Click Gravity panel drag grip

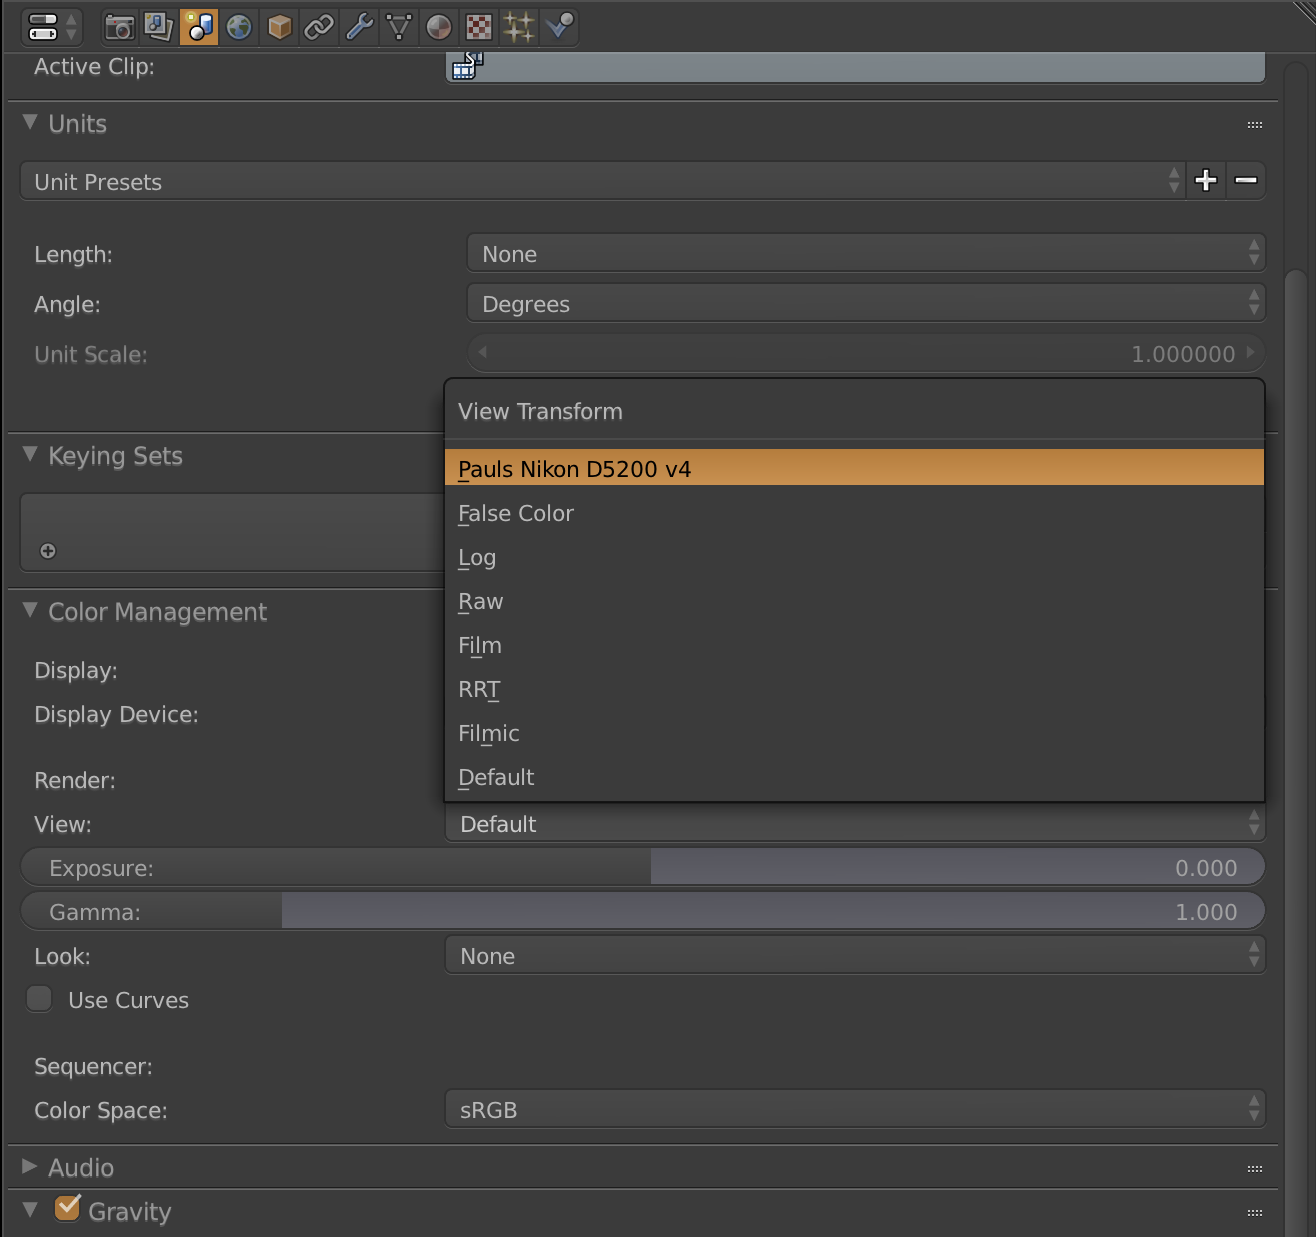[1255, 1213]
